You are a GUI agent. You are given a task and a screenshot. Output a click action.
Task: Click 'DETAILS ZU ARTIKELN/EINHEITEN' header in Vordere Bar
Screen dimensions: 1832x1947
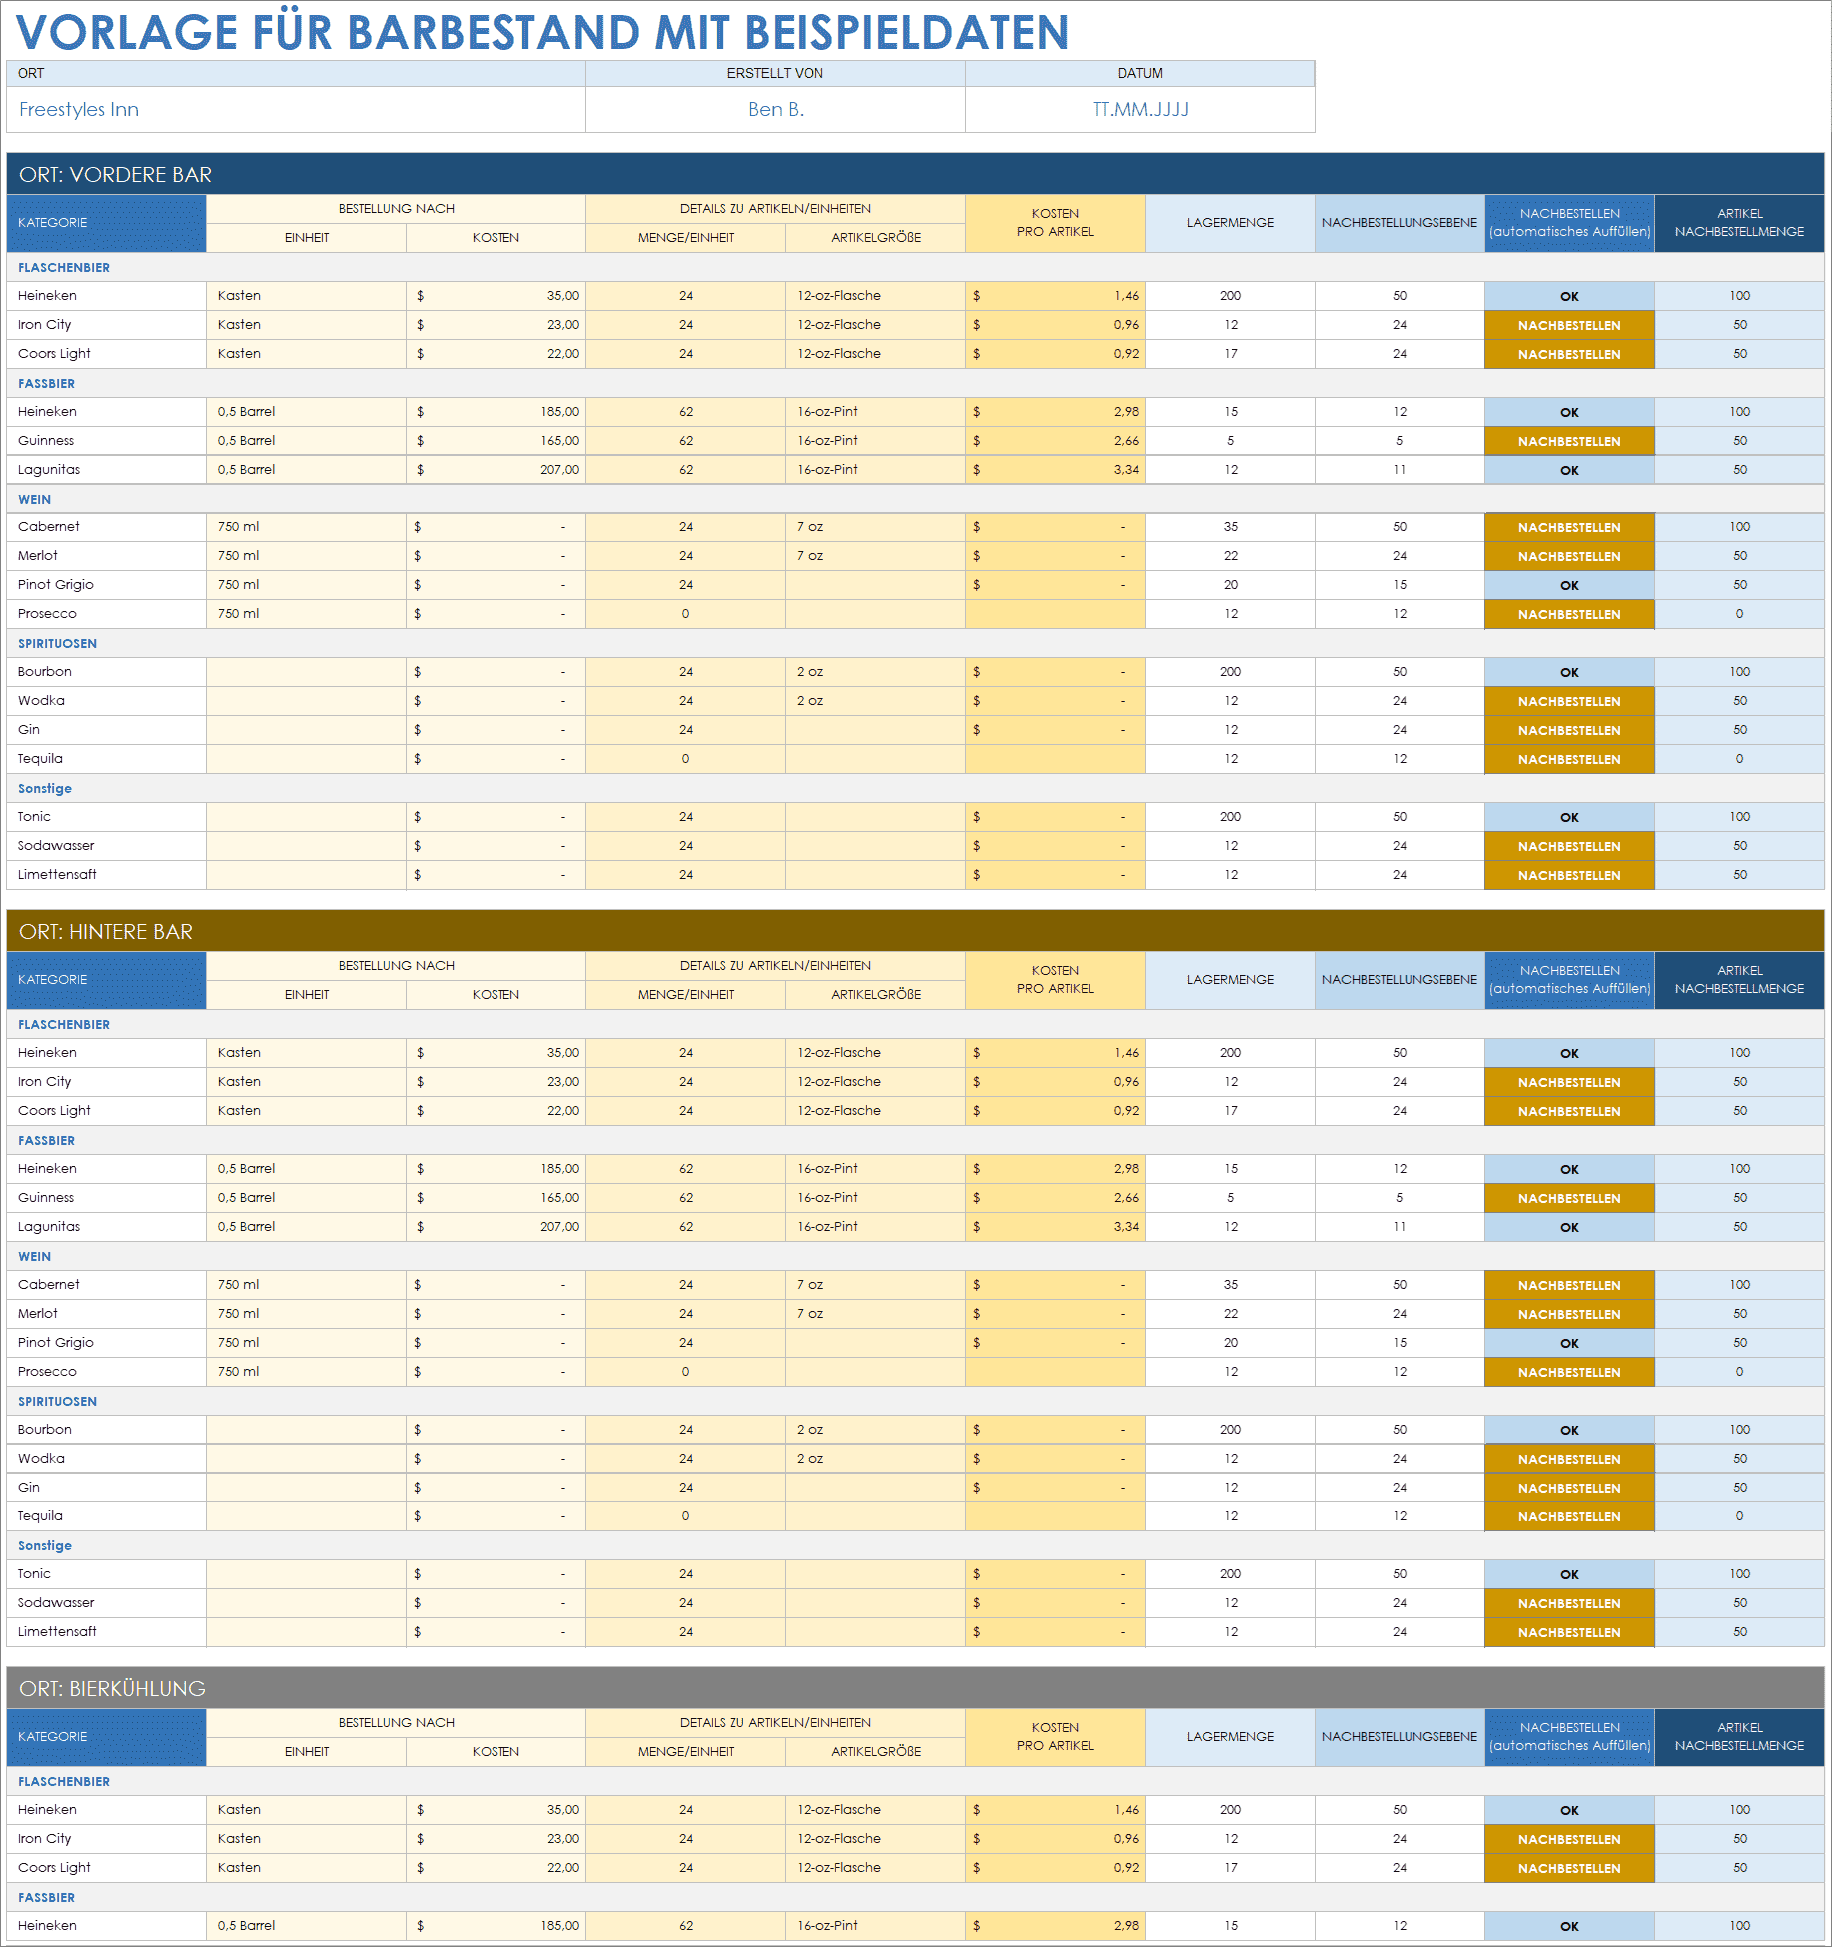click(x=775, y=208)
